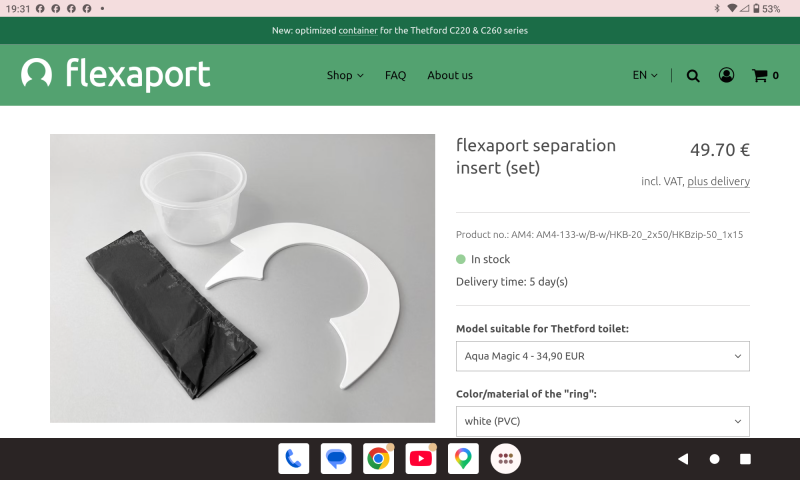Tap the recent apps square
Viewport: 800px width, 480px height.
[x=745, y=459]
